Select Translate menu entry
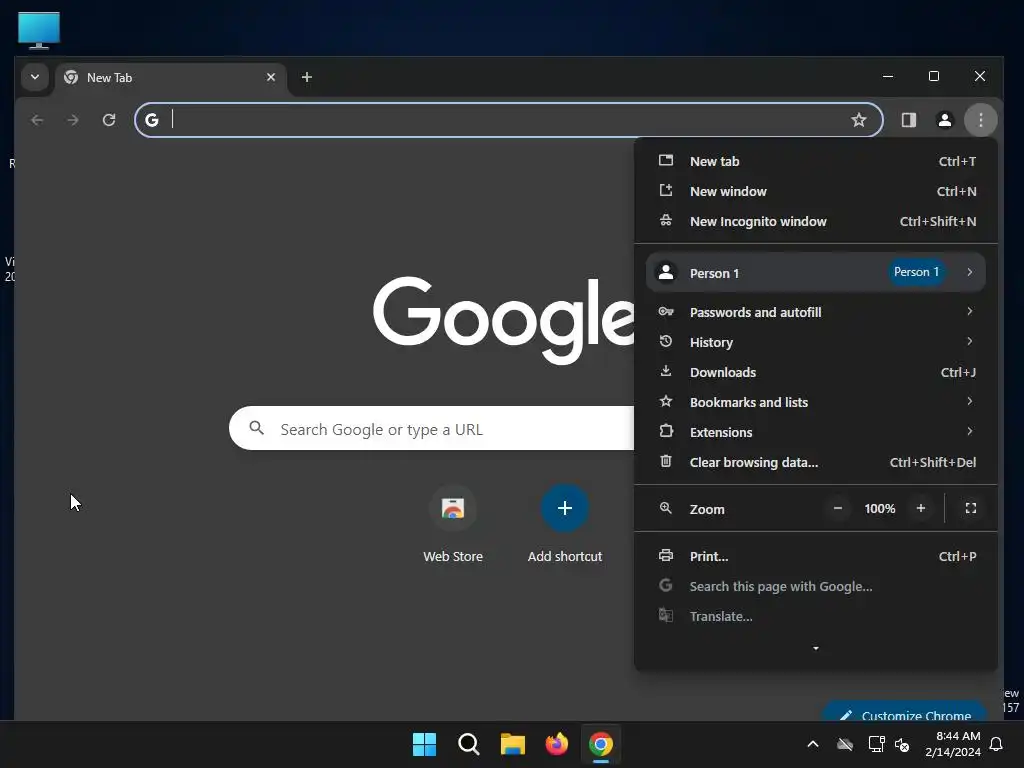 click(816, 616)
